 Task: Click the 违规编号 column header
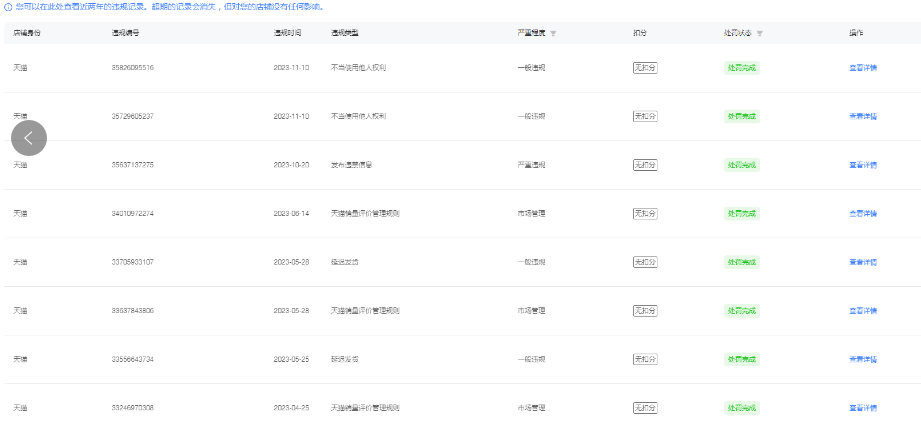pos(125,33)
